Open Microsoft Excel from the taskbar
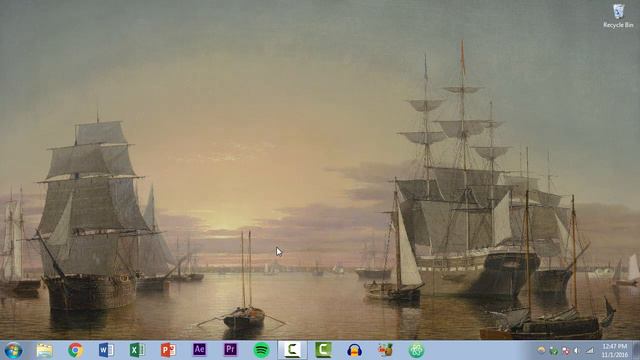 (x=137, y=350)
